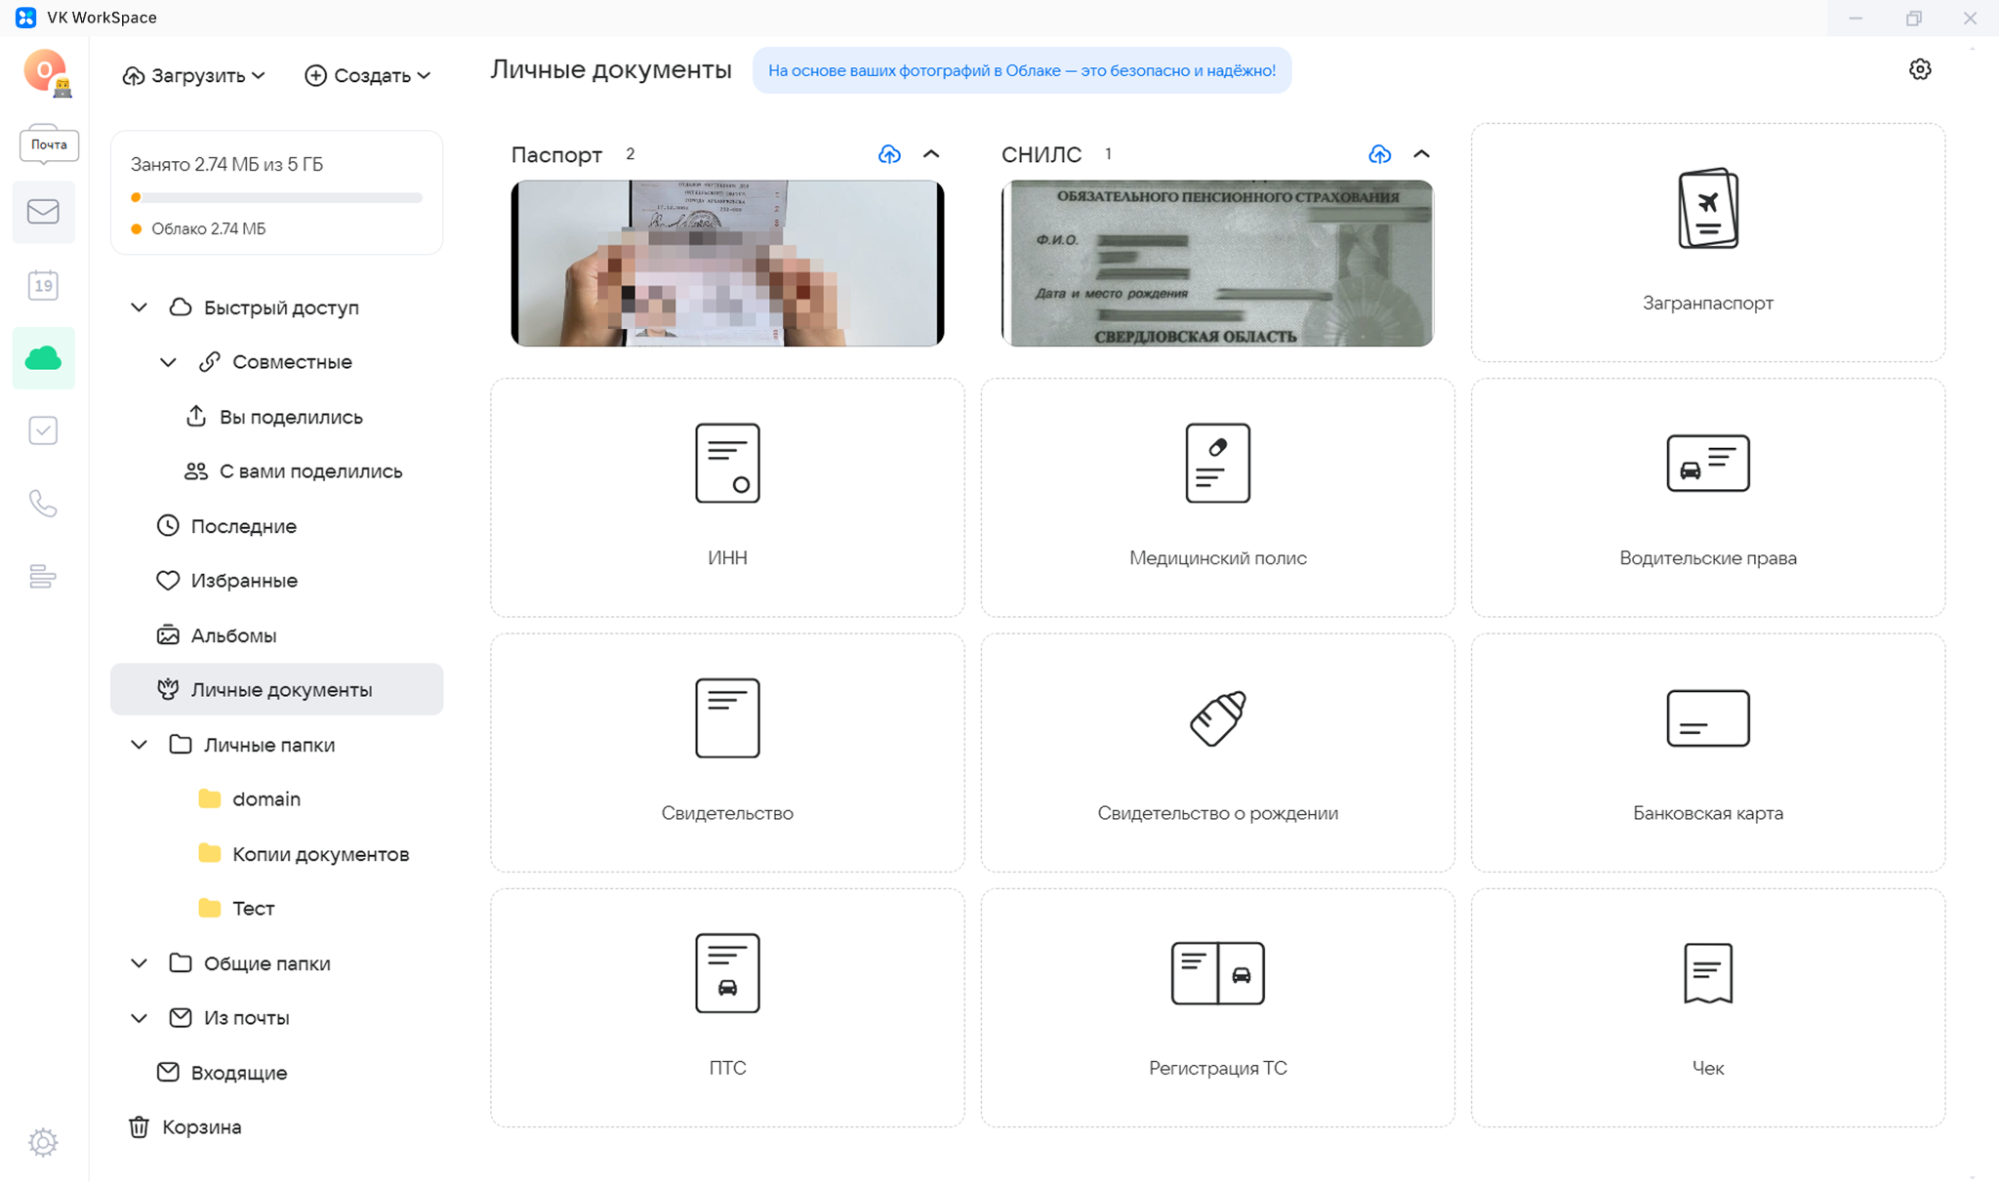Click the upload icon next to Паспорт
The height and width of the screenshot is (1183, 1999).
pyautogui.click(x=889, y=154)
